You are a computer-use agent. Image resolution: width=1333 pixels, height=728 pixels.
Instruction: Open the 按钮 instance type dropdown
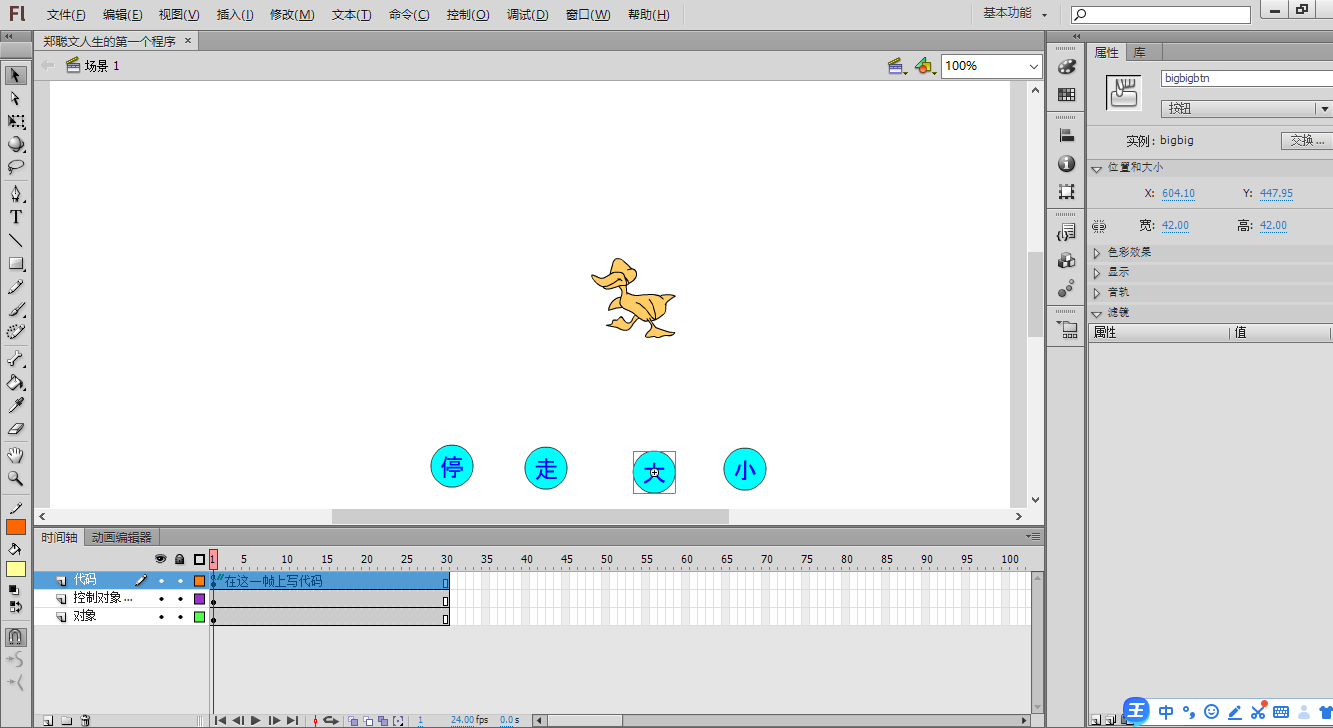[x=1246, y=108]
